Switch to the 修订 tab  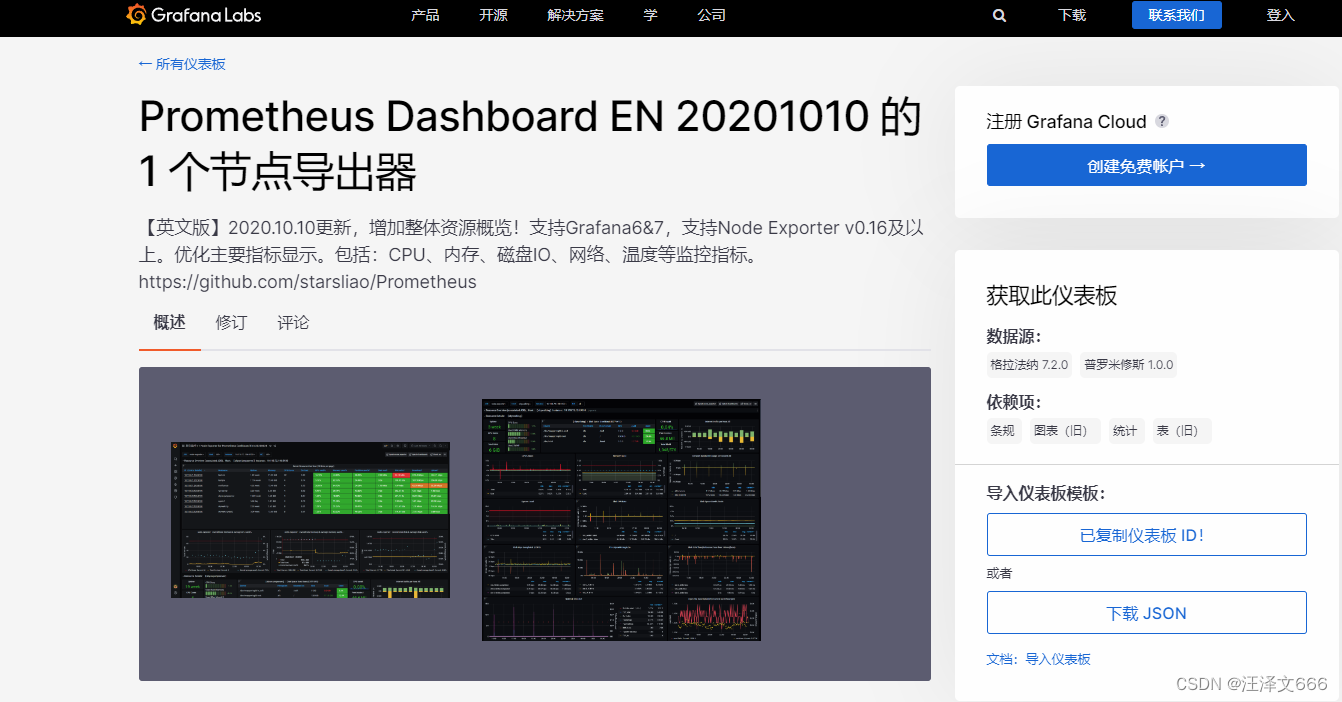click(231, 322)
